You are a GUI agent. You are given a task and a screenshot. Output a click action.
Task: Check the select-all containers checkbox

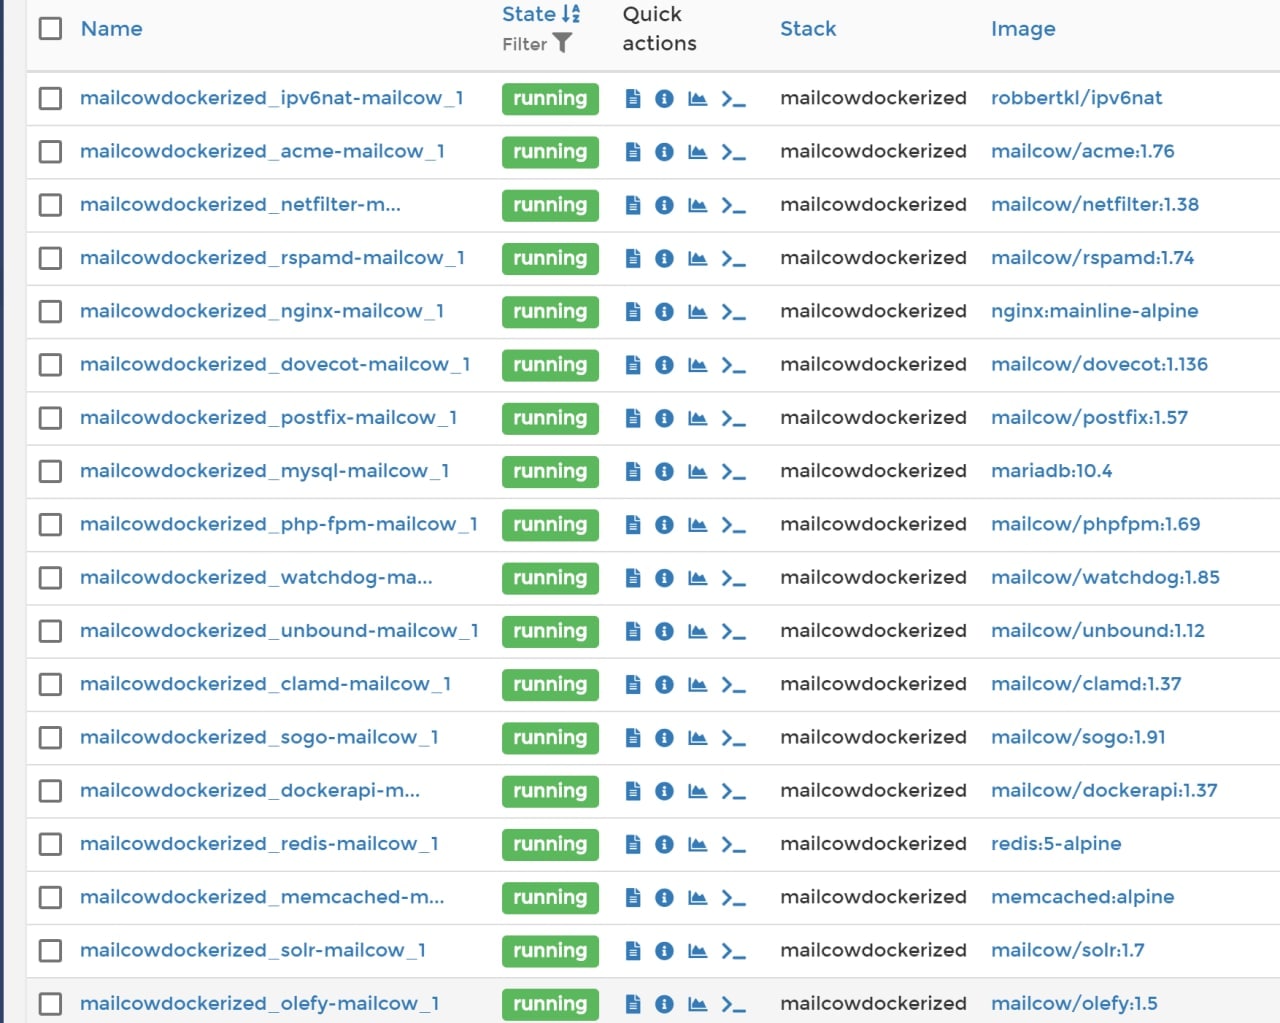pos(50,28)
